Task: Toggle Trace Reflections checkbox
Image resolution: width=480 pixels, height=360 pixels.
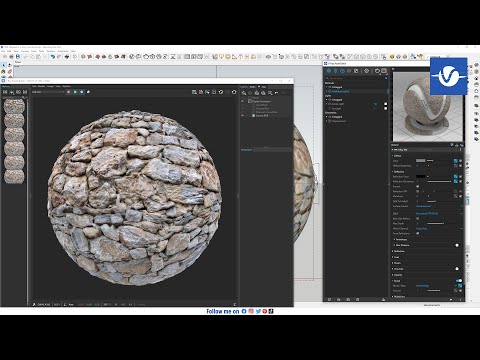Action: pyautogui.click(x=418, y=233)
